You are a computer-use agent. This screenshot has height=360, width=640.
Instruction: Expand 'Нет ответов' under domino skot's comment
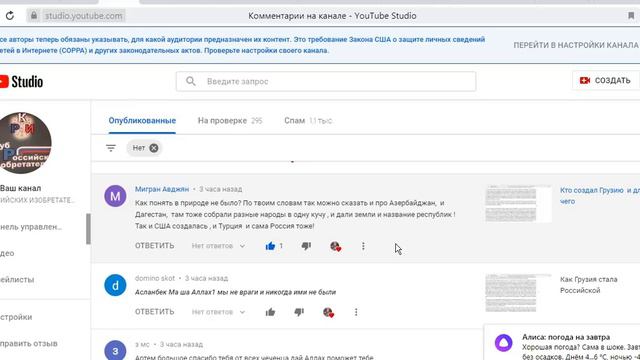218,312
